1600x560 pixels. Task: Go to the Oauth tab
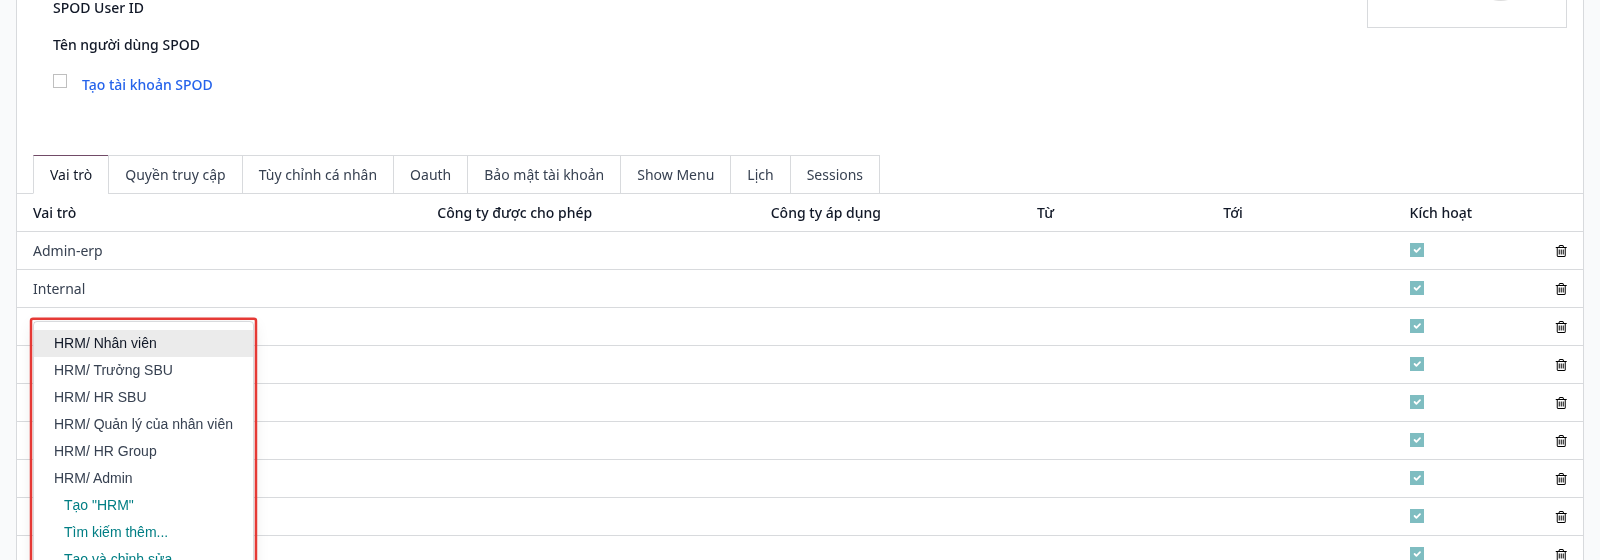[x=430, y=175]
